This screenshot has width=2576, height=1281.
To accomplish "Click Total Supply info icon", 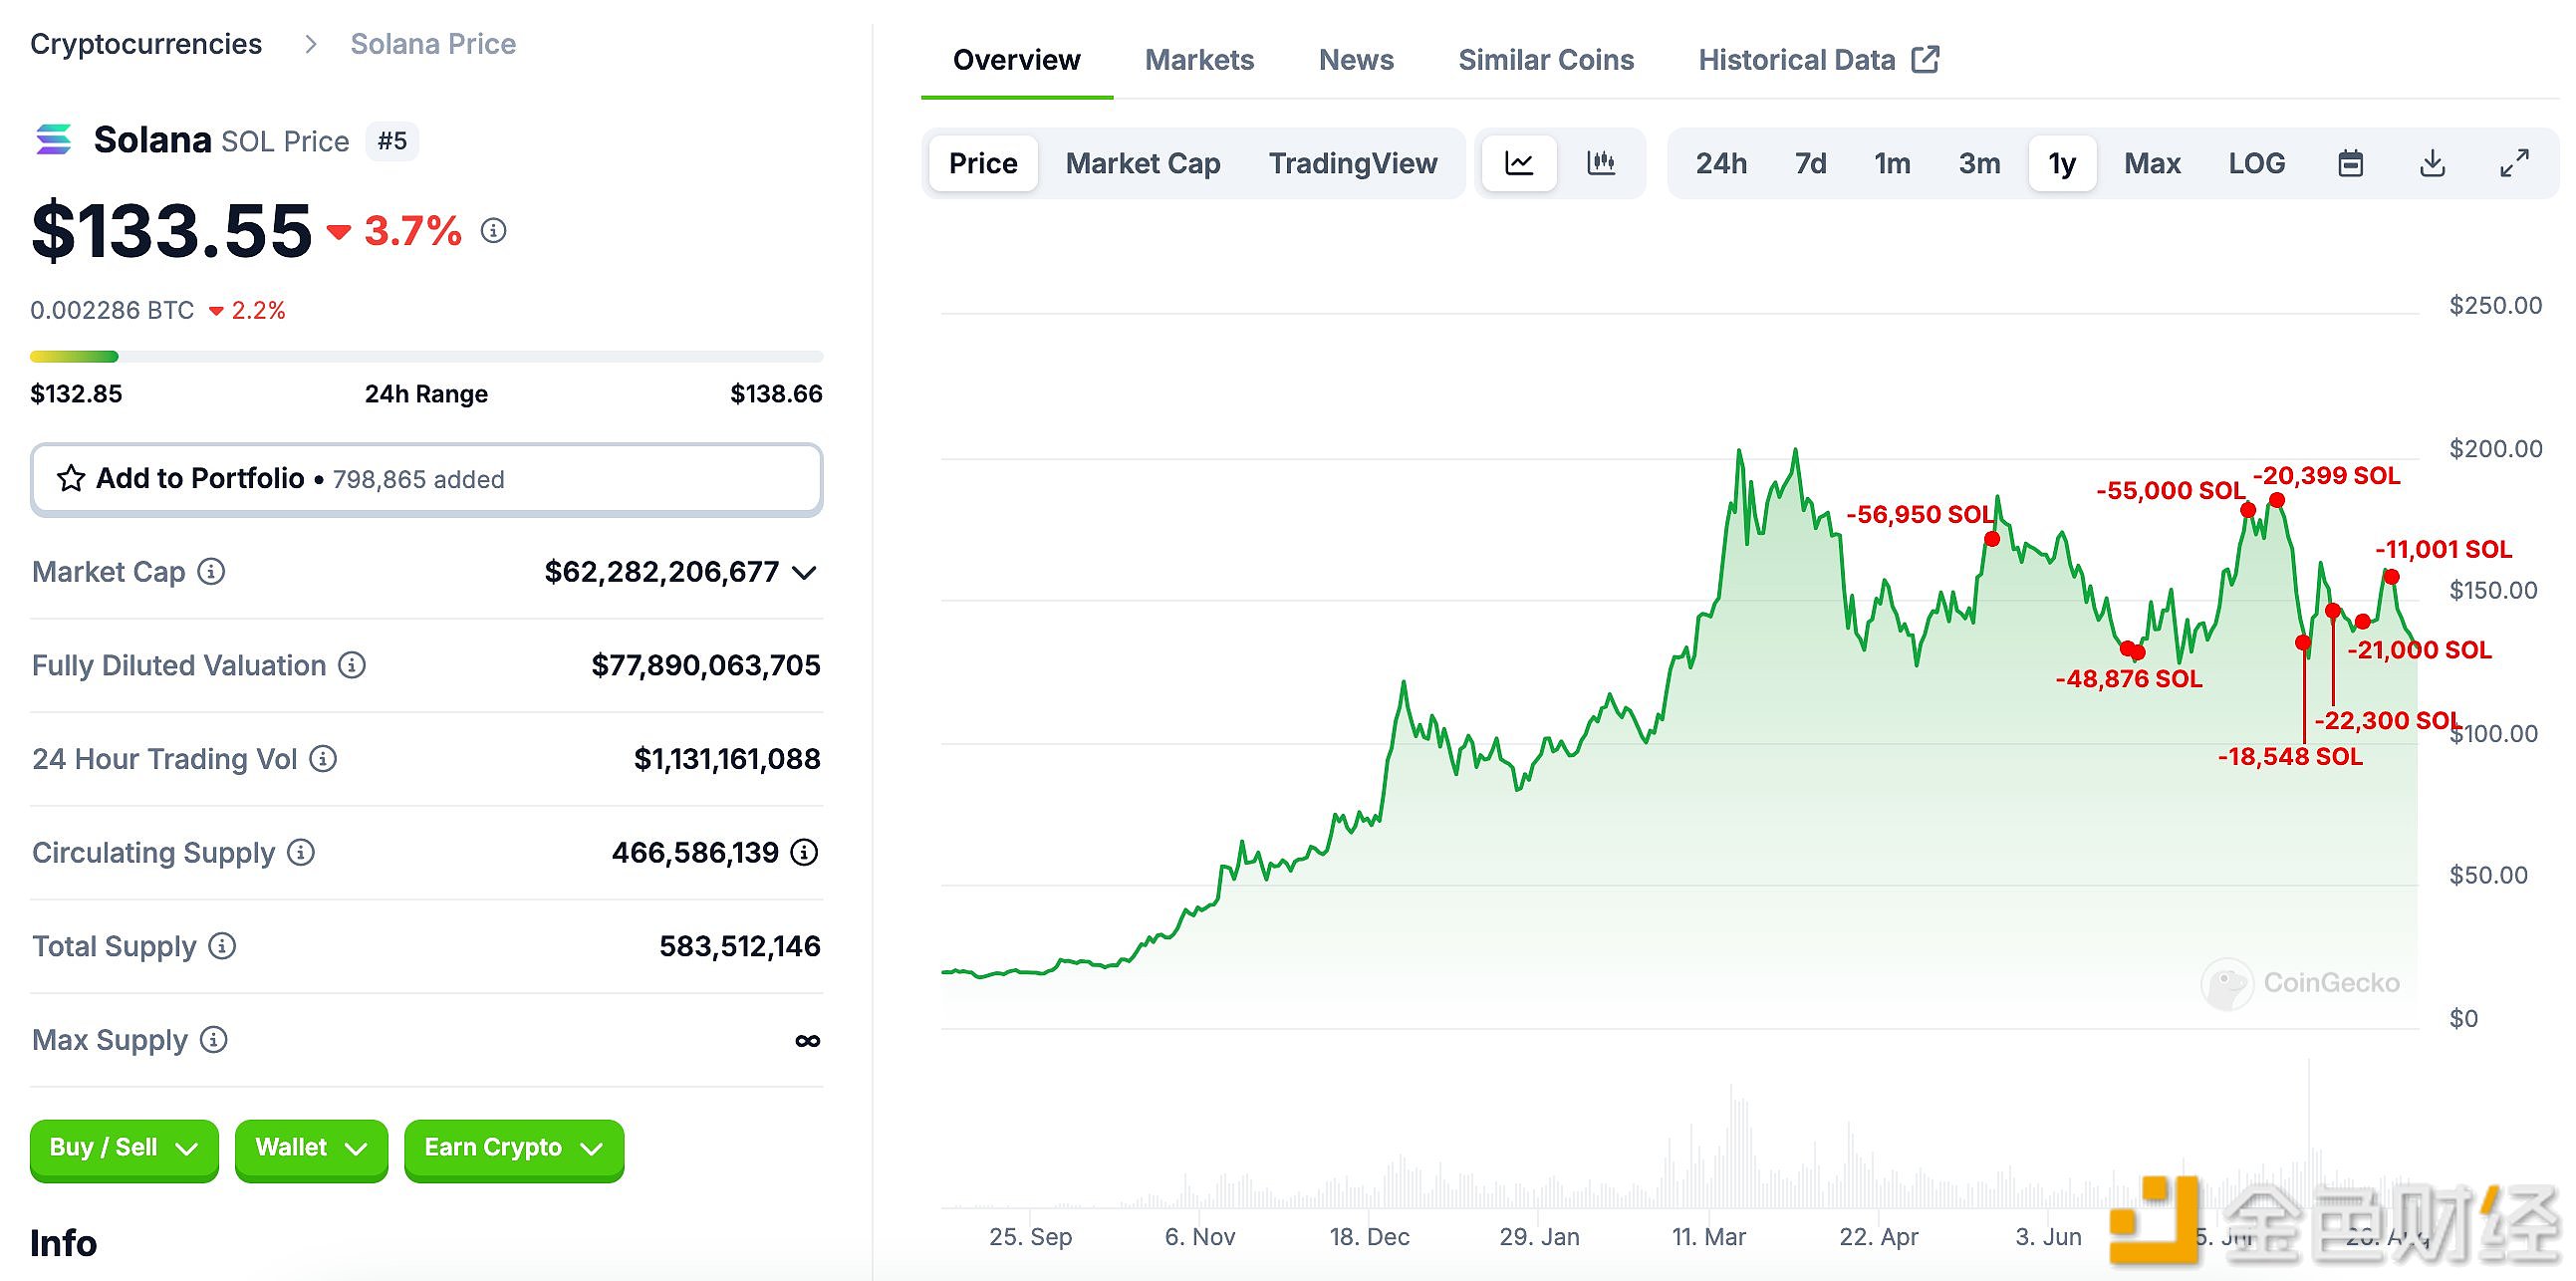I will pyautogui.click(x=222, y=946).
